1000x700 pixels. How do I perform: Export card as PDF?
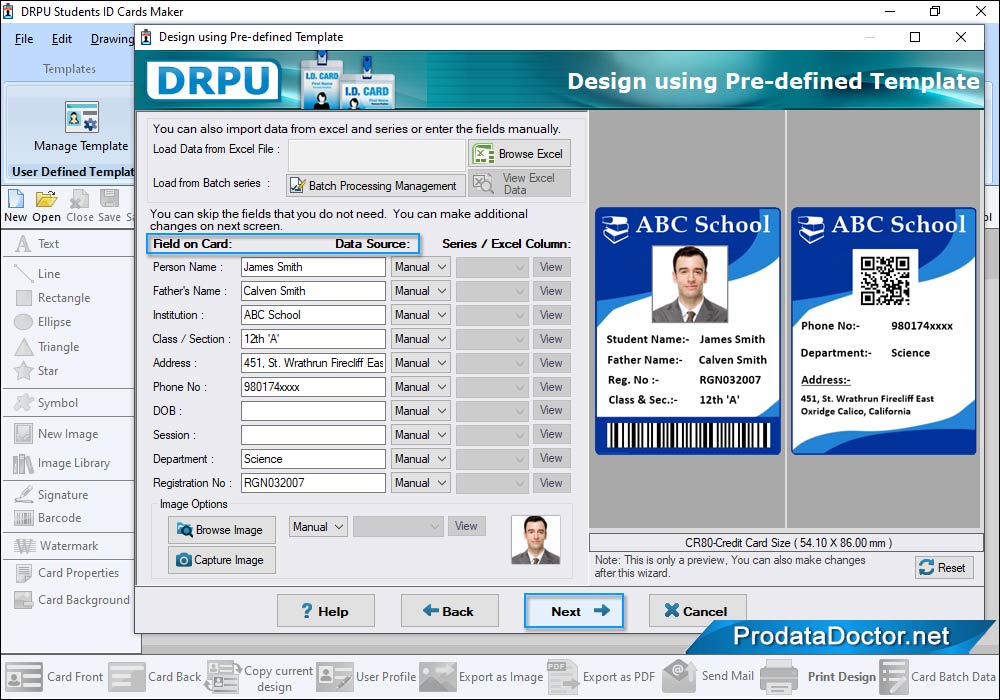coord(601,676)
